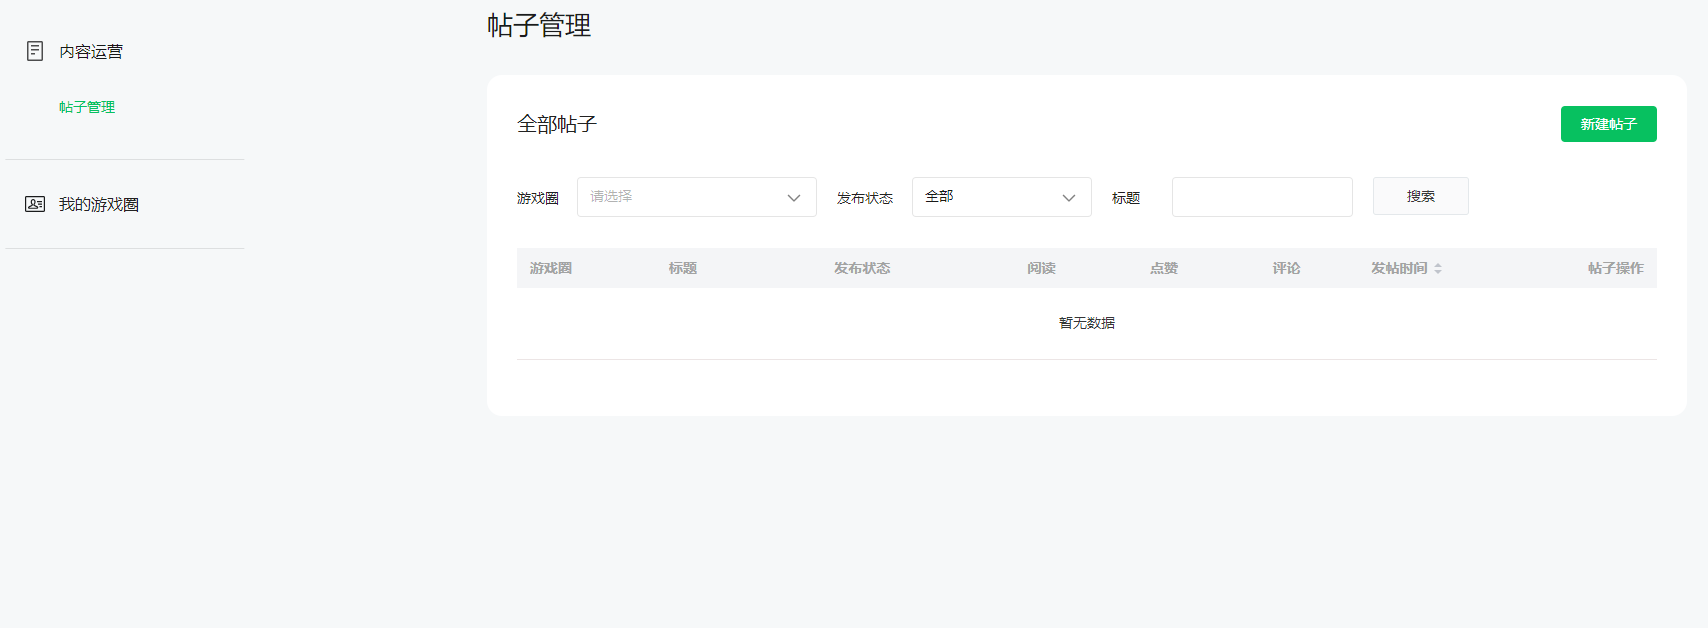Screen dimensions: 1708x628
Task: Click the 发帖时间 column header
Action: pos(1399,268)
